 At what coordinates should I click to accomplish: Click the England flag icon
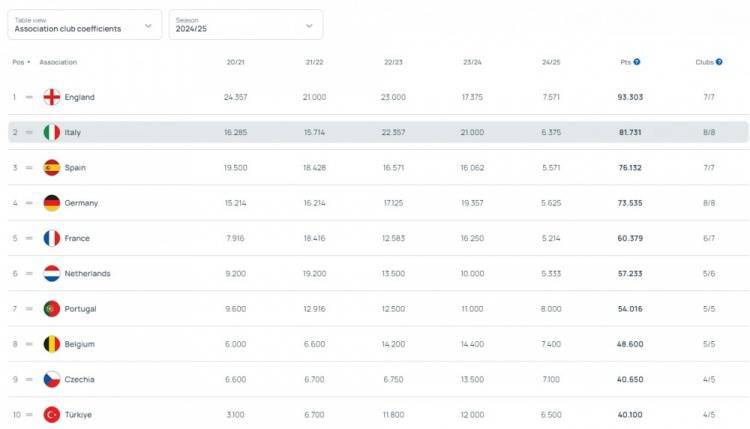click(x=52, y=97)
